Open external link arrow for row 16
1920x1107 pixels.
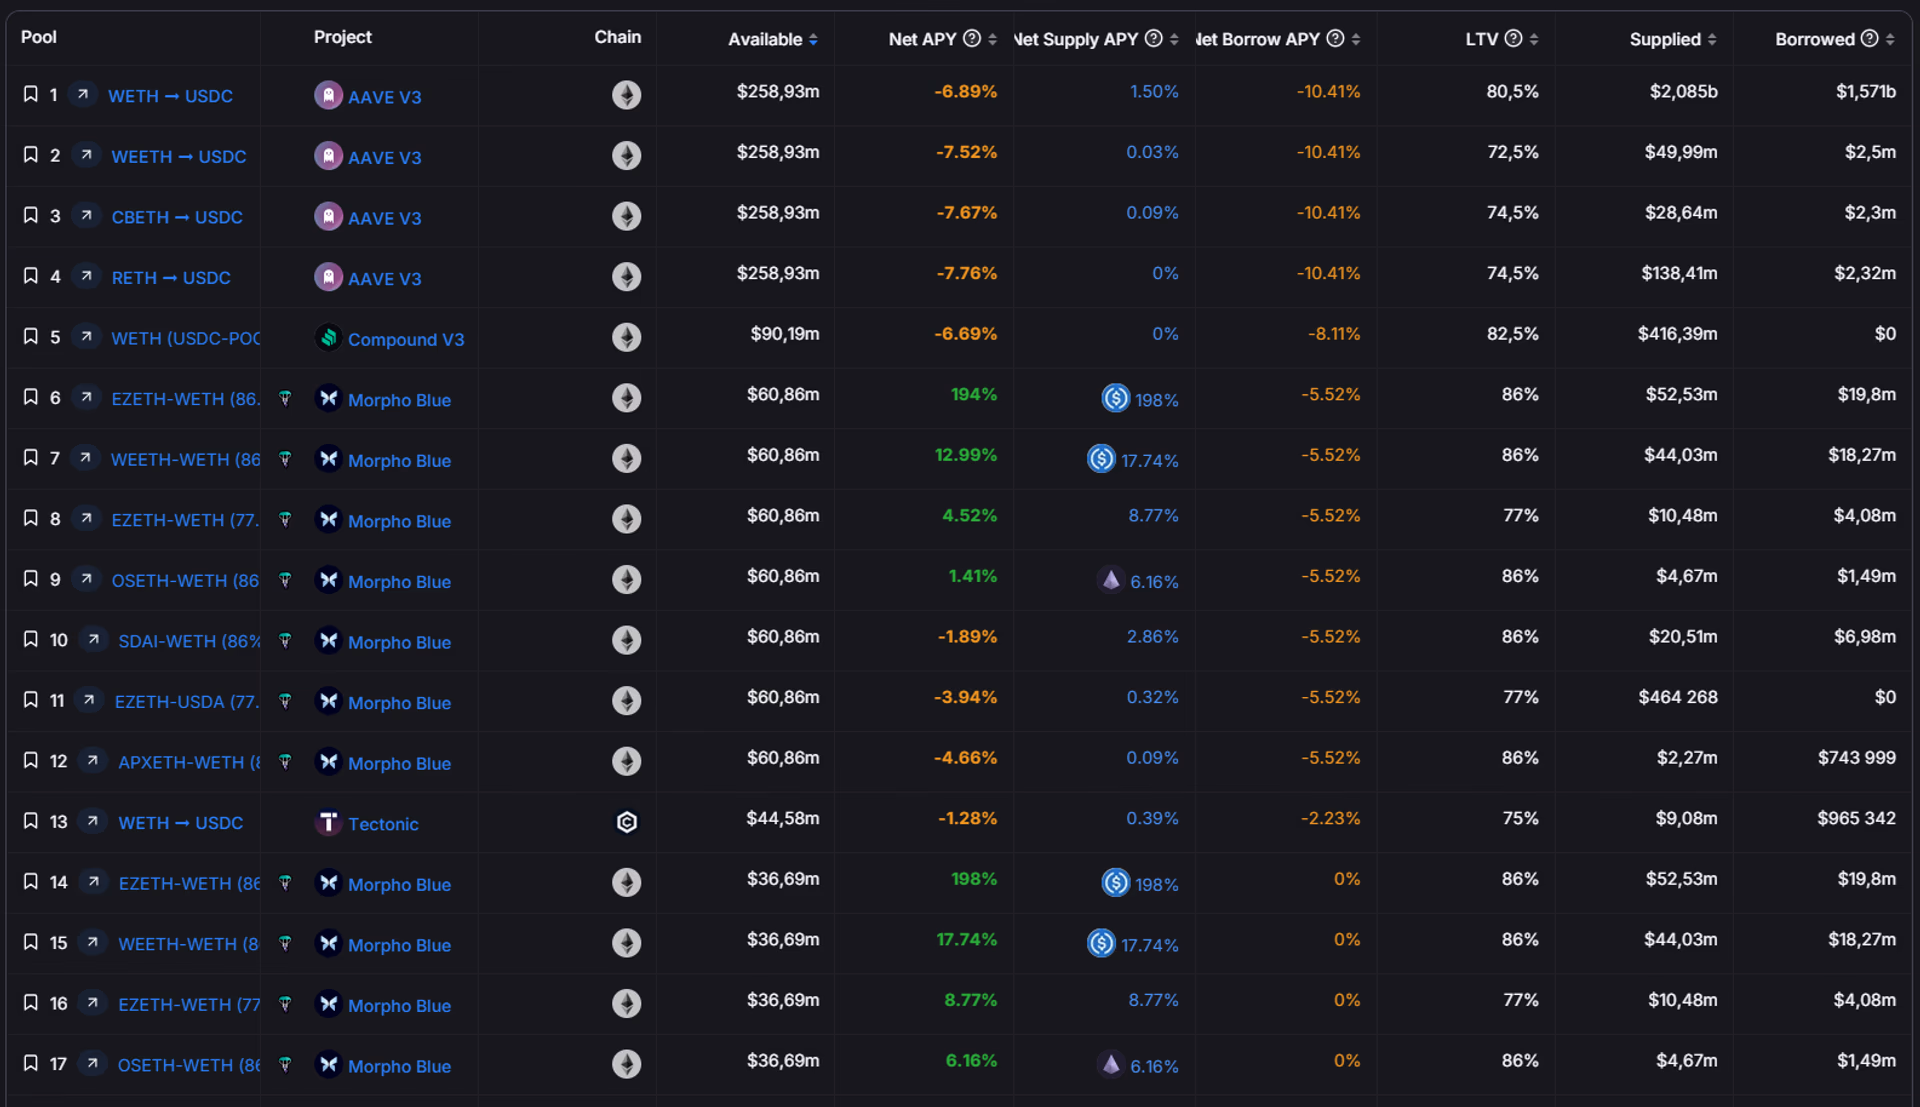(93, 1003)
